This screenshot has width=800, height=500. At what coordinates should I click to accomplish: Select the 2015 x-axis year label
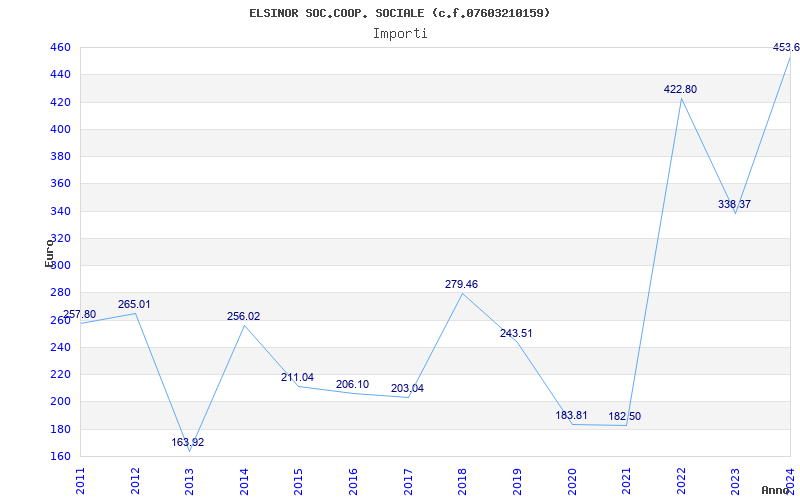299,481
